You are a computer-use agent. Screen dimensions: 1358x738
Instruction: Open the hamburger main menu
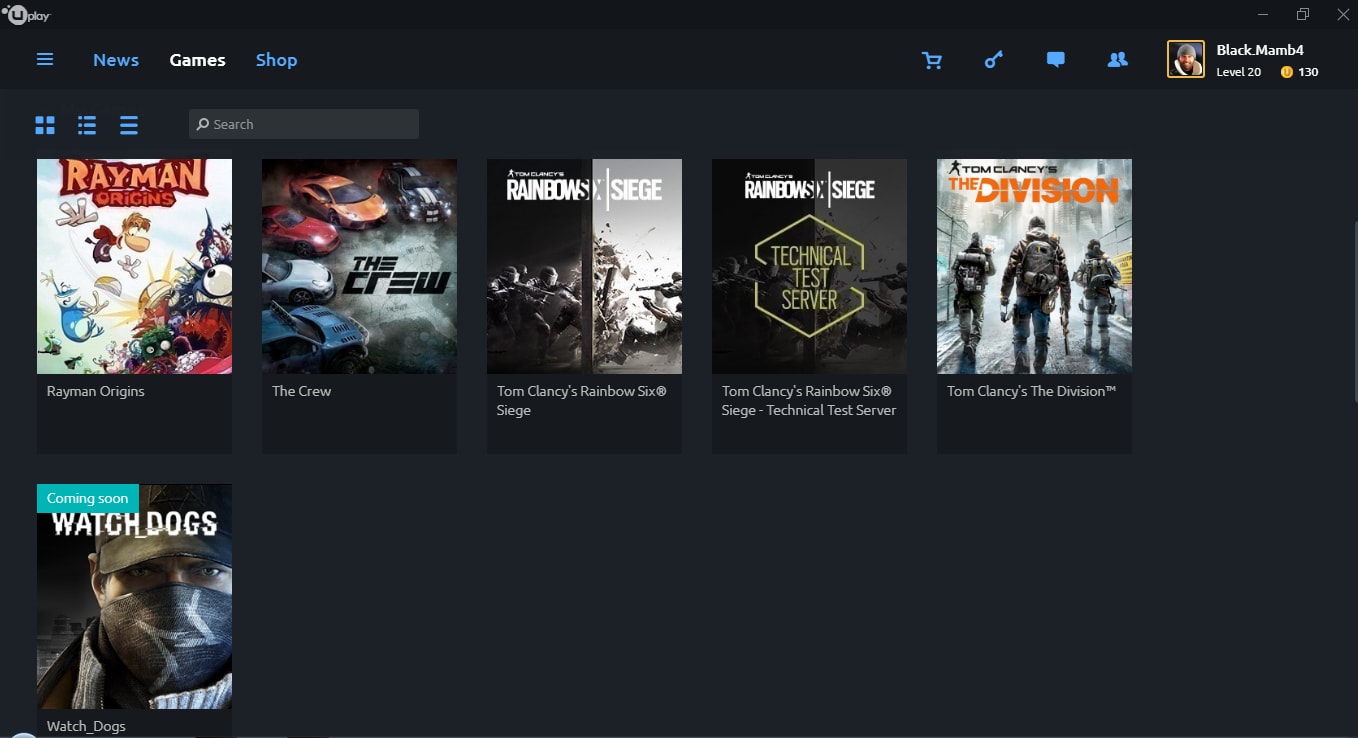45,60
